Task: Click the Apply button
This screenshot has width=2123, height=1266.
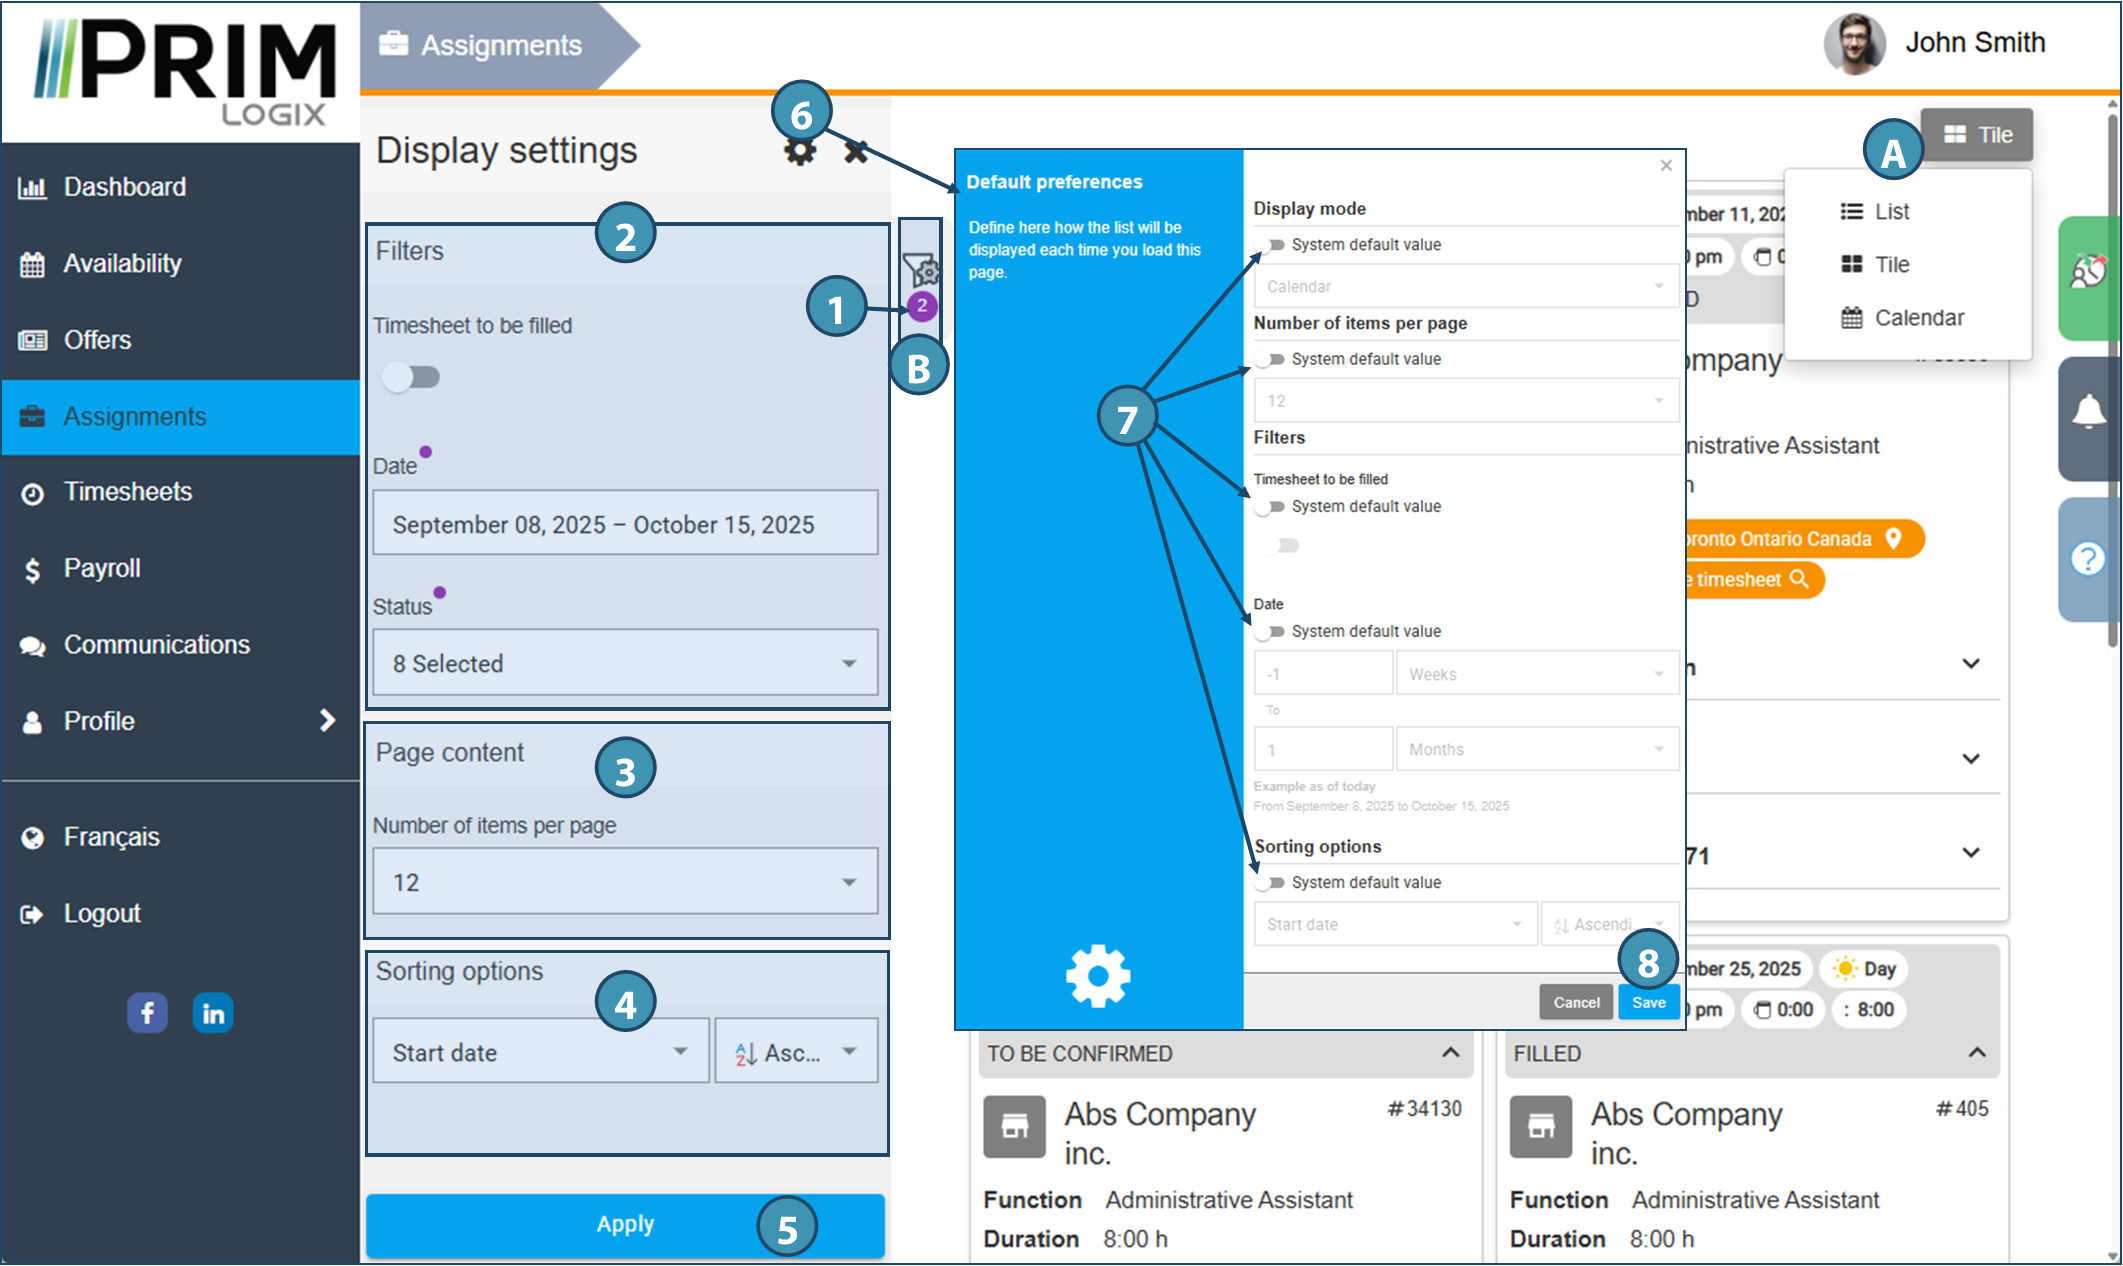Action: point(625,1224)
